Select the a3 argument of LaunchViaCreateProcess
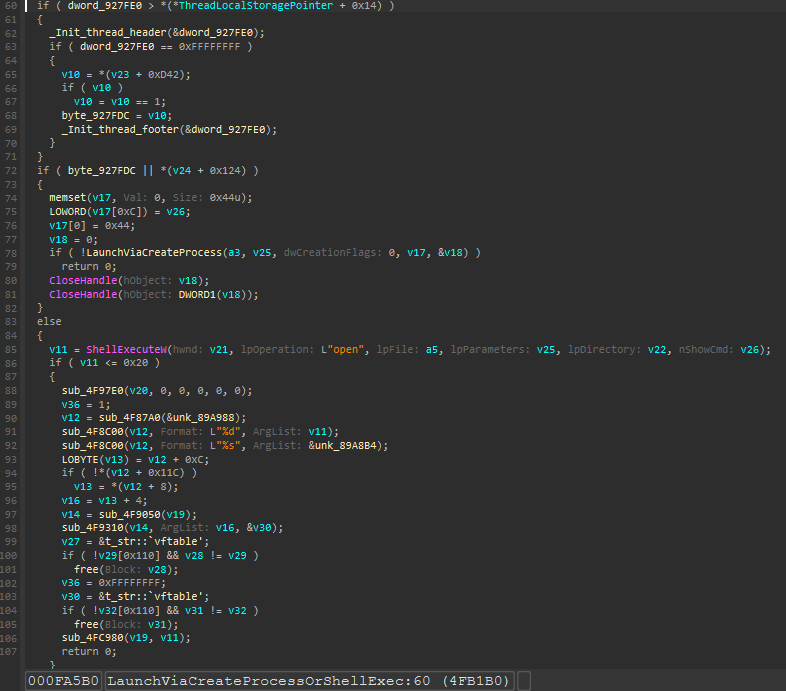 pos(234,253)
